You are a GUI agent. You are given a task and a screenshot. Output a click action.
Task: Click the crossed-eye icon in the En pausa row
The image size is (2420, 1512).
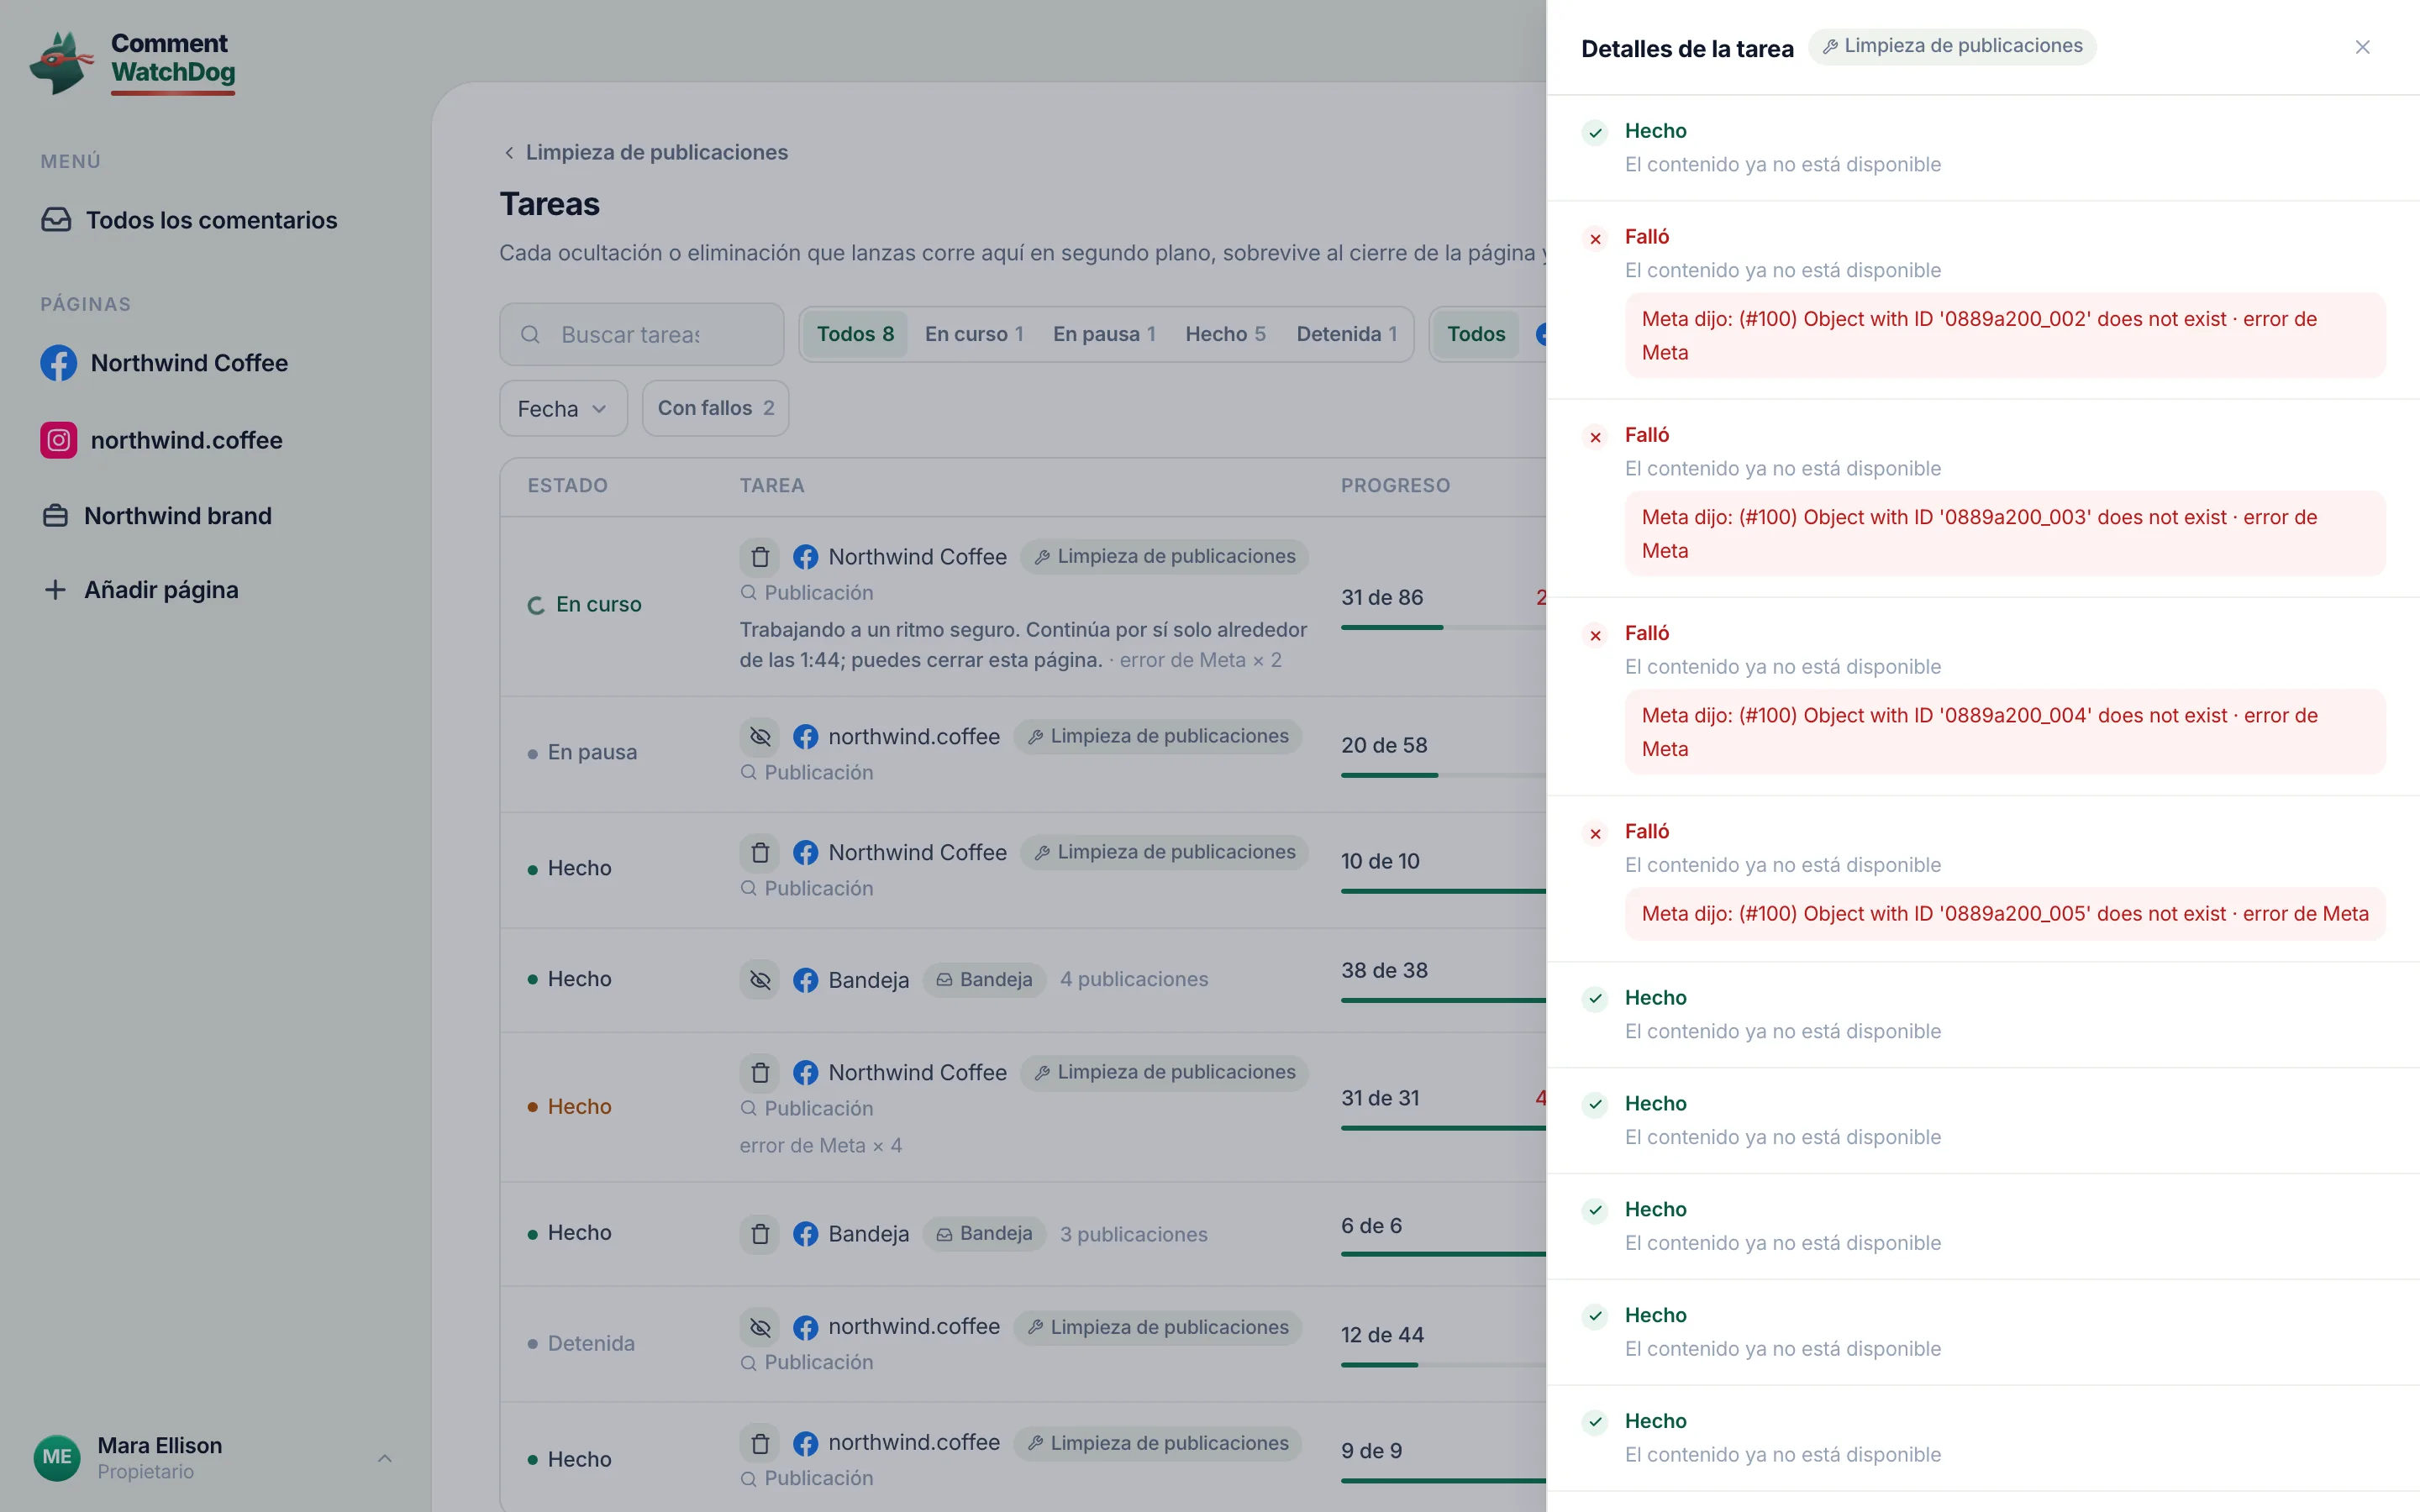coord(760,736)
